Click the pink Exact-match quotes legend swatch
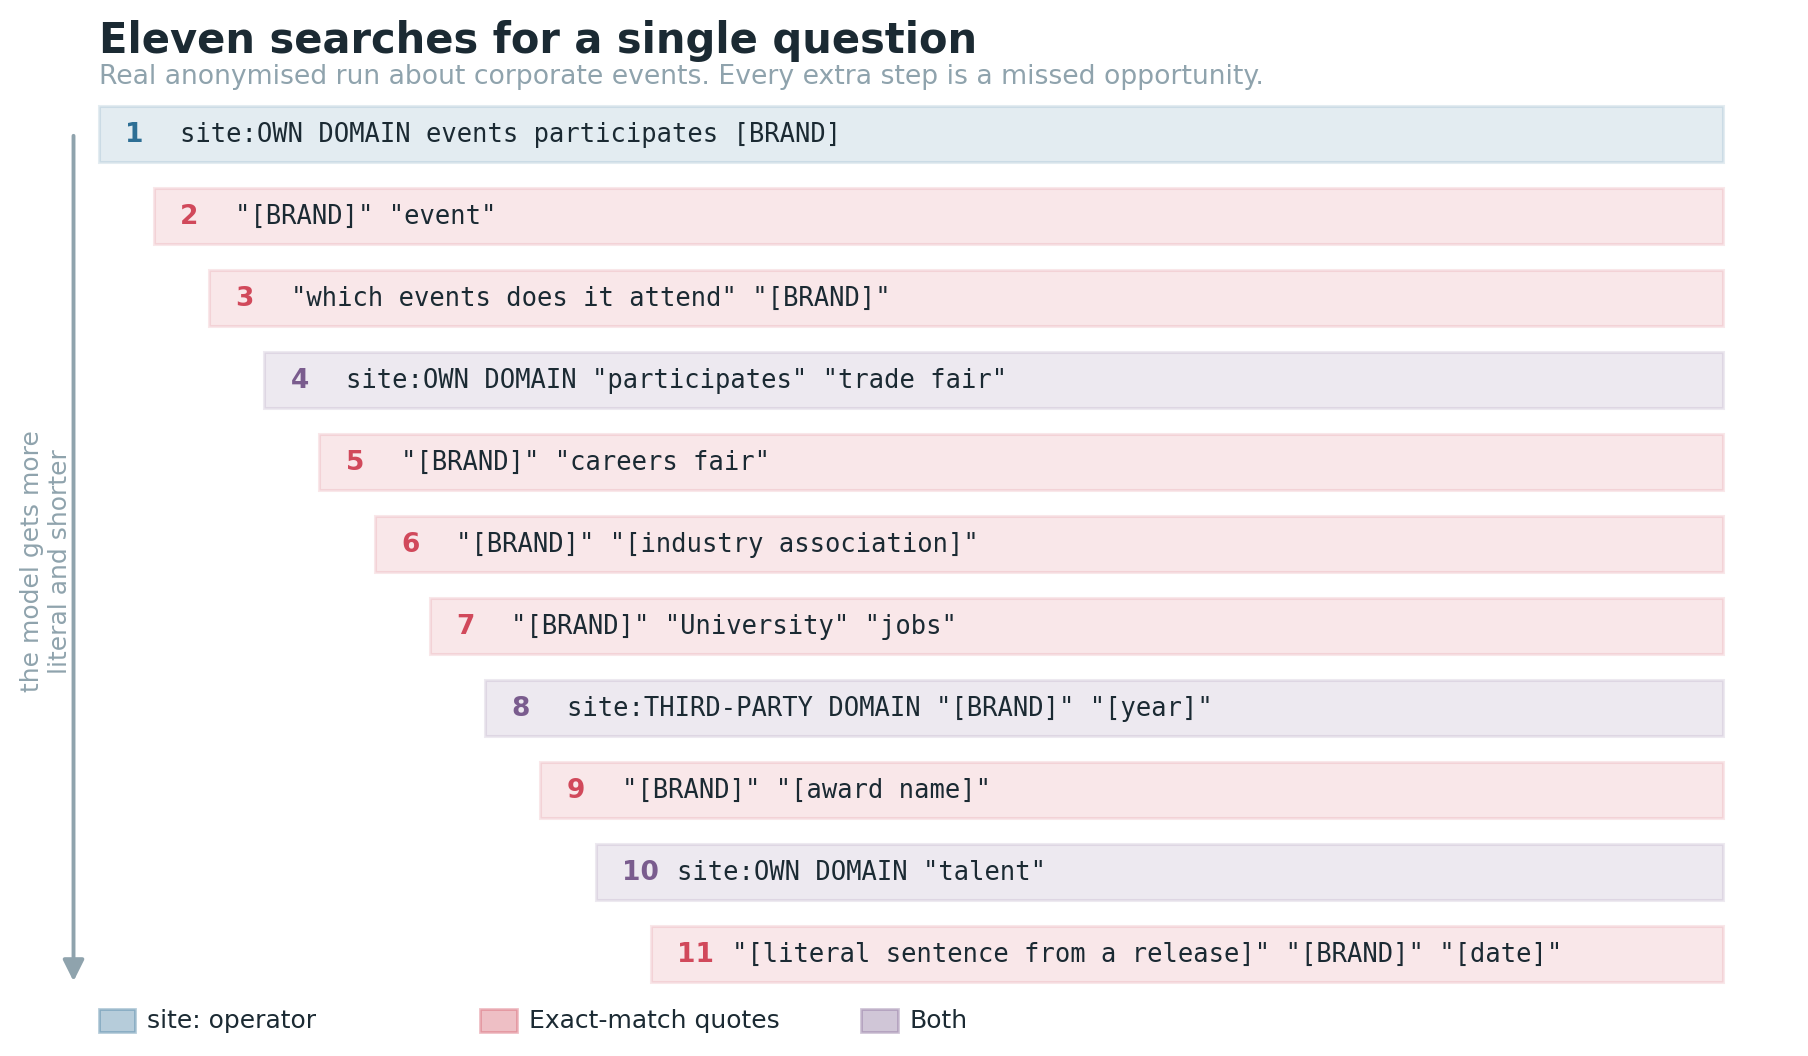Image resolution: width=1808 pixels, height=1056 pixels. 499,1020
